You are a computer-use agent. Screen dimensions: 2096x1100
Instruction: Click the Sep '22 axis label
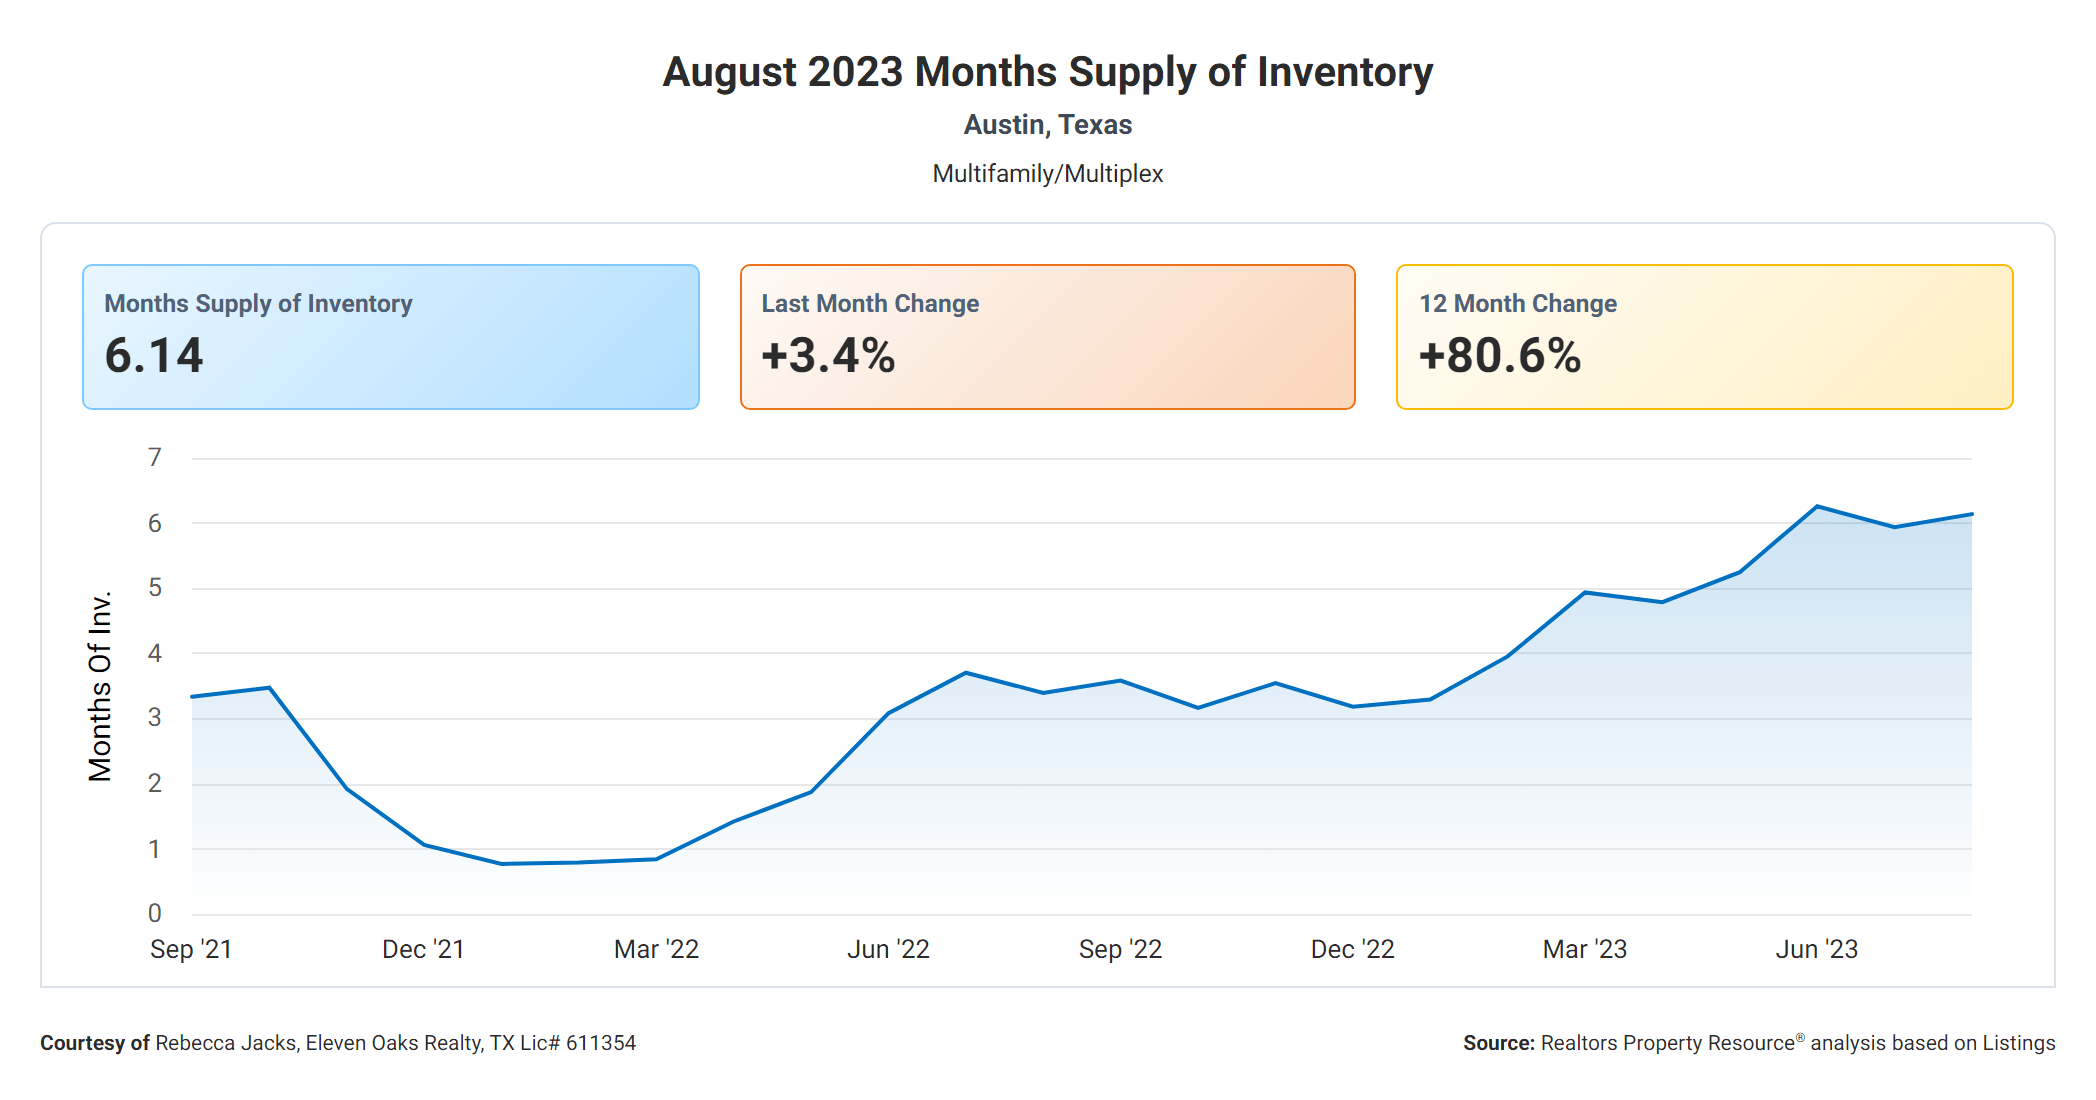tap(1120, 949)
